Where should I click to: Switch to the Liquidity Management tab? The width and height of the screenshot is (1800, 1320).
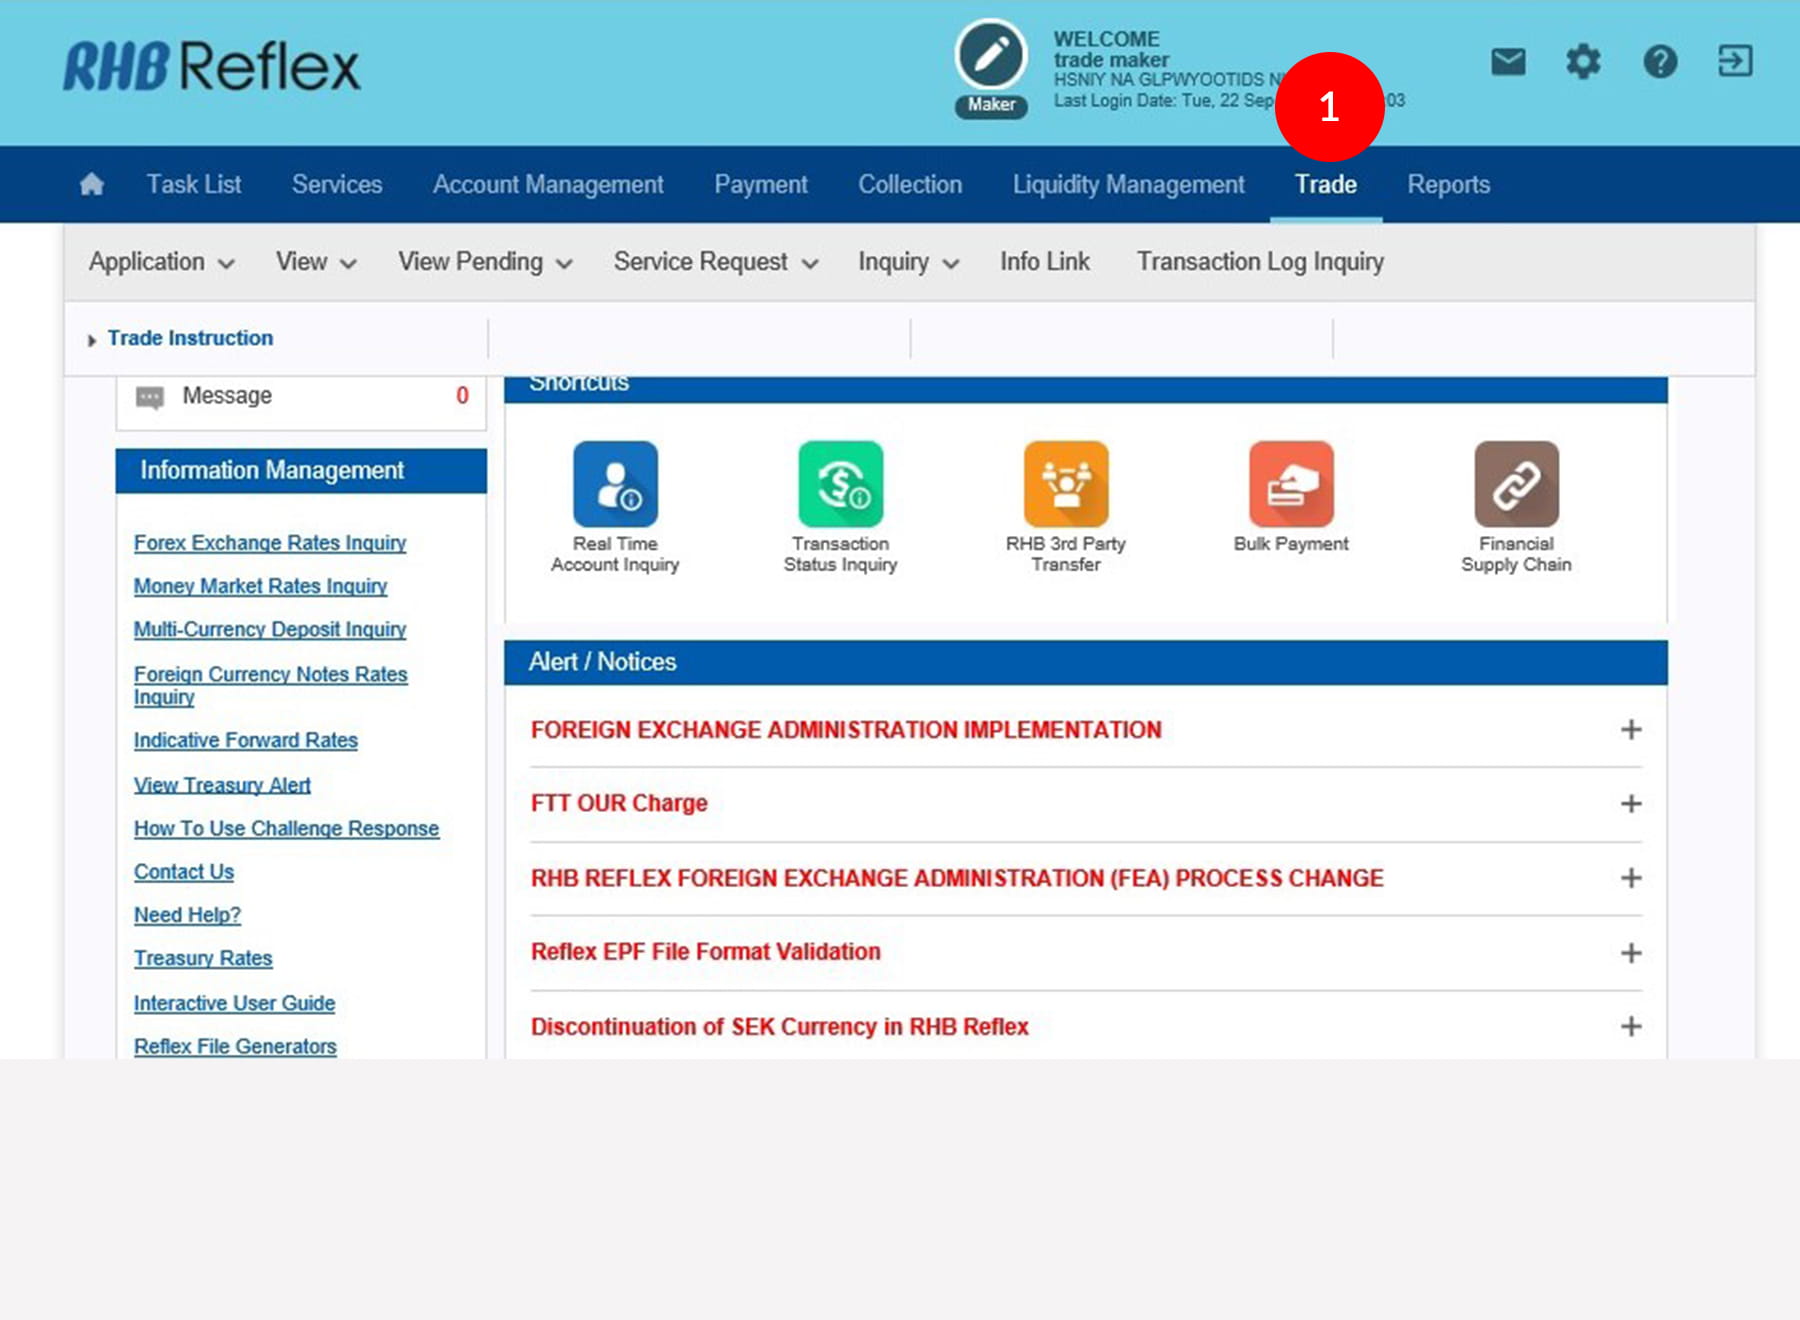1128,184
